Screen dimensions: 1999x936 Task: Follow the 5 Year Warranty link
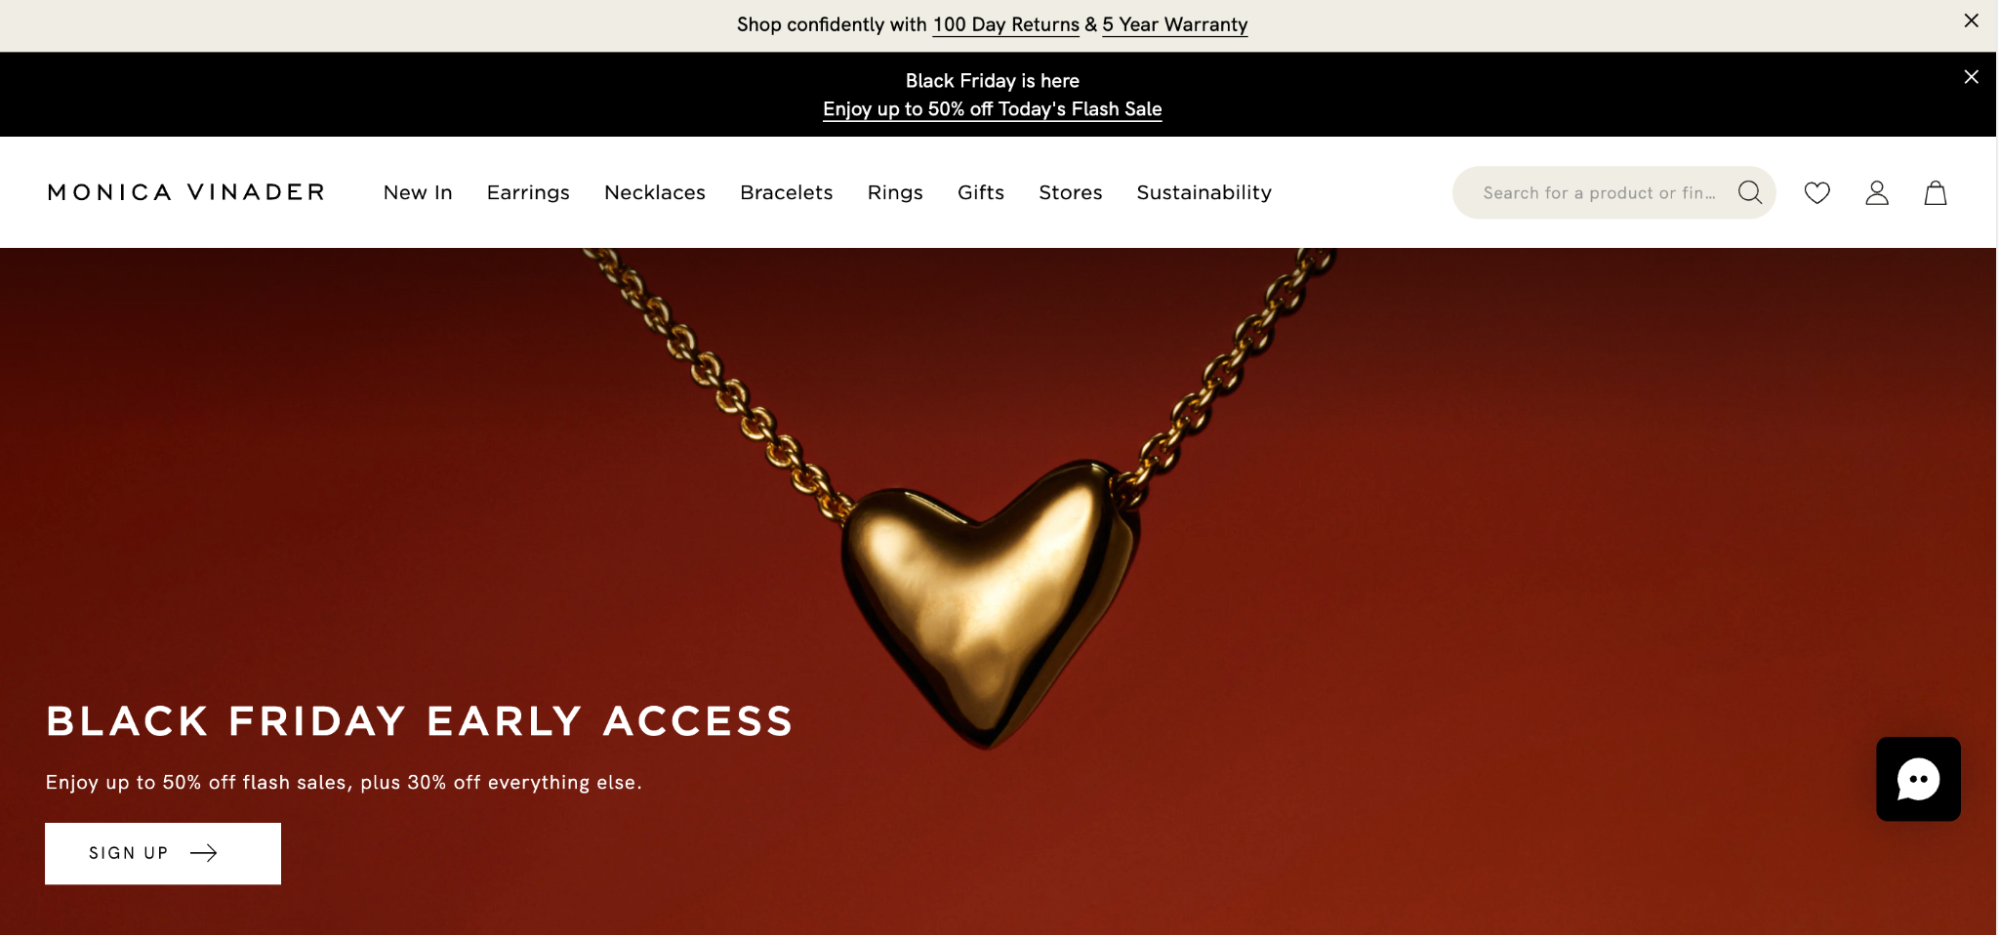pos(1175,25)
